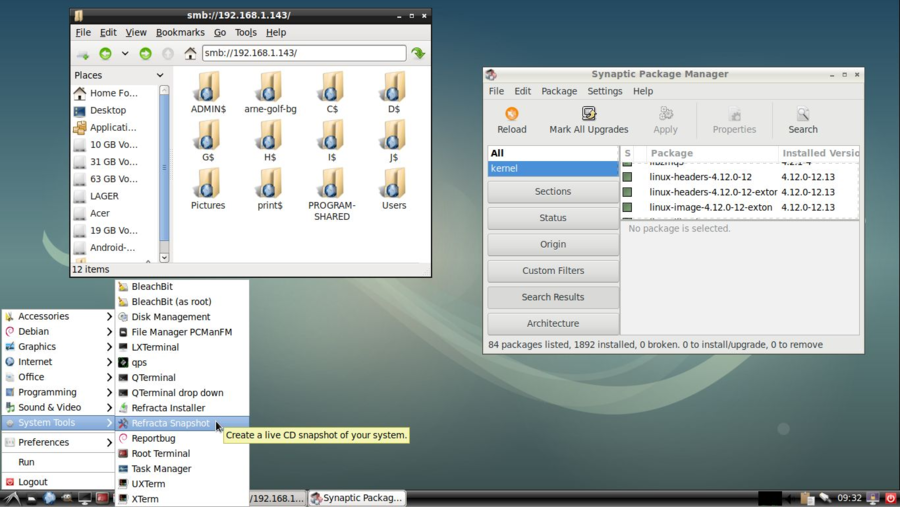This screenshot has width=900, height=507.
Task: Launch BleachBit from System Tools menu
Action: tap(182, 287)
